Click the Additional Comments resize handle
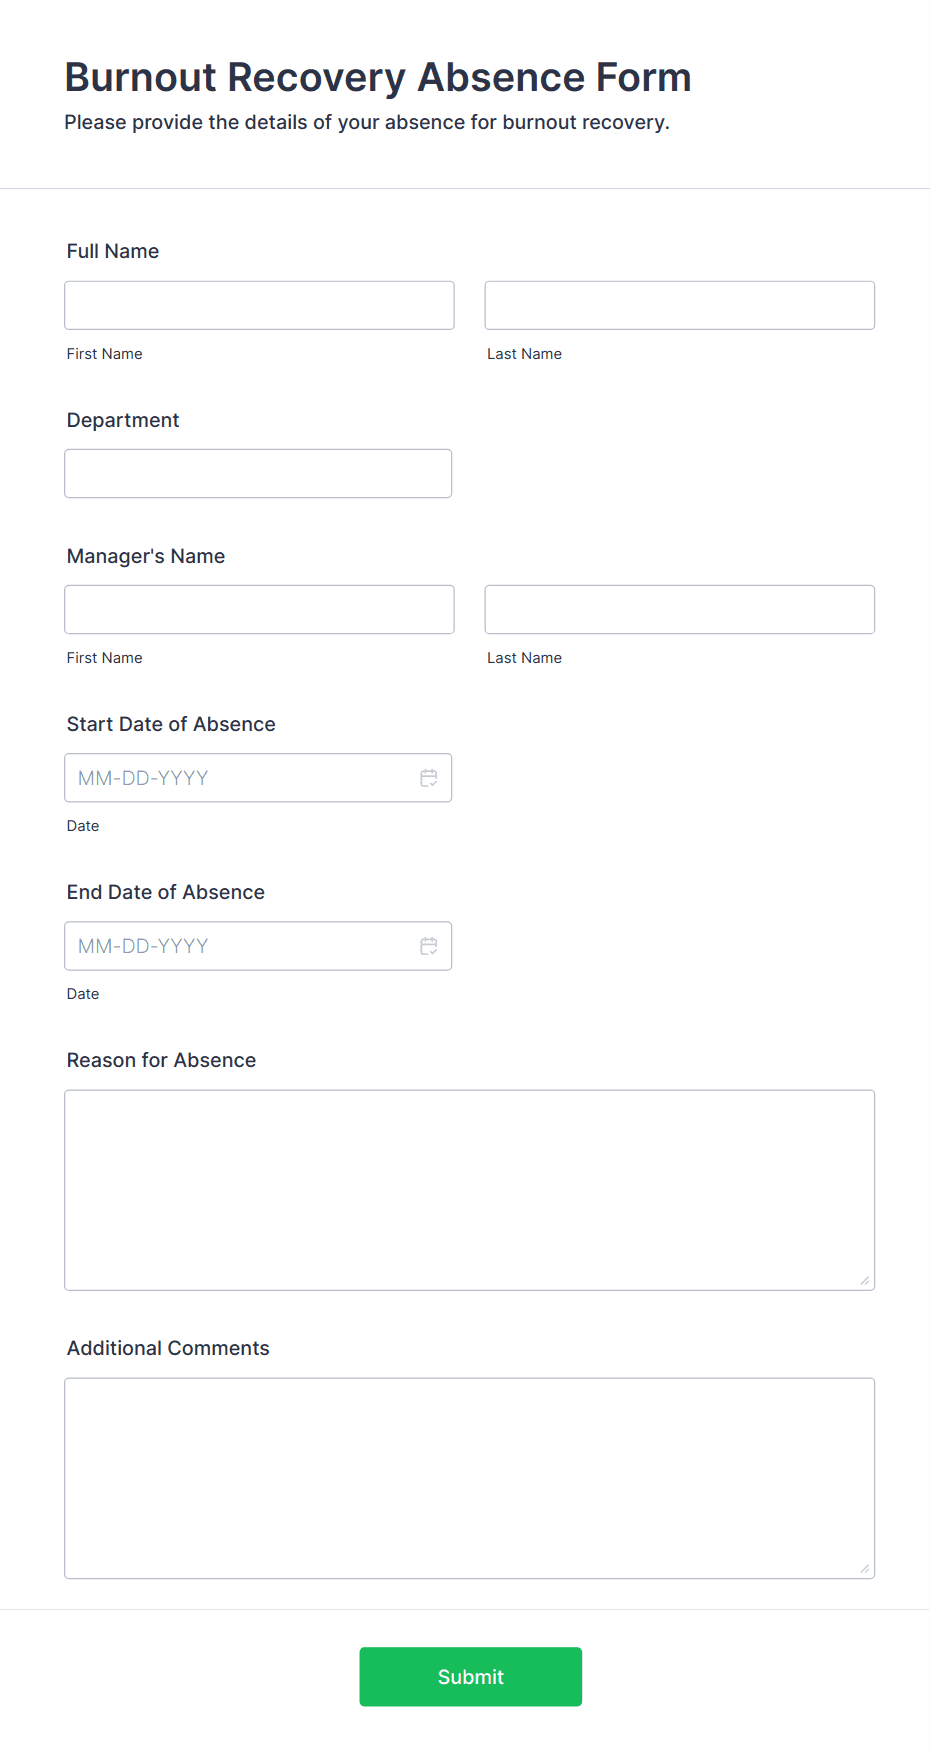 (x=864, y=1568)
